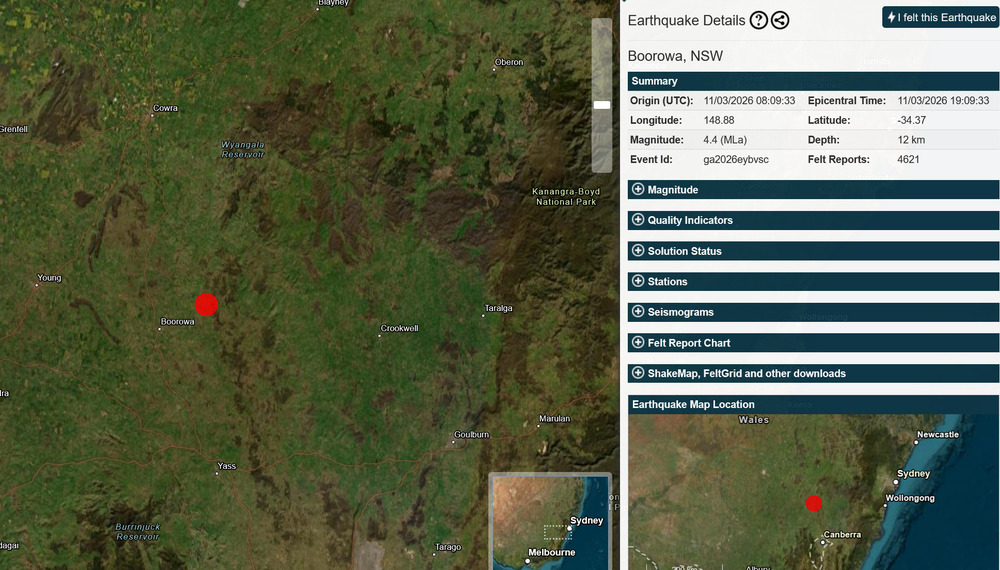Select the Summary section header
Viewport: 1000px width, 570px height.
[654, 81]
